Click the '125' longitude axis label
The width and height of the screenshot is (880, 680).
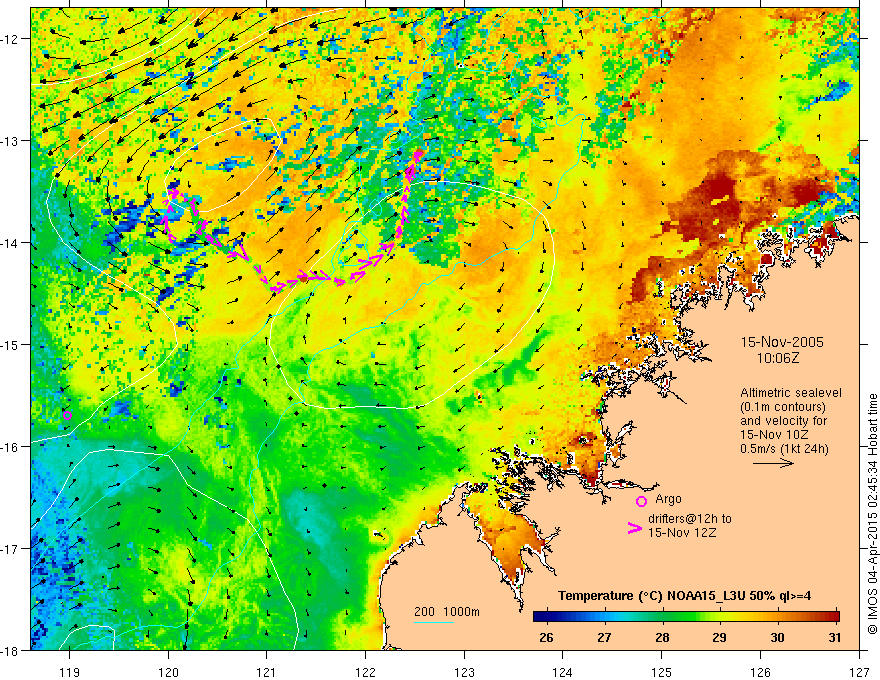[x=661, y=672]
